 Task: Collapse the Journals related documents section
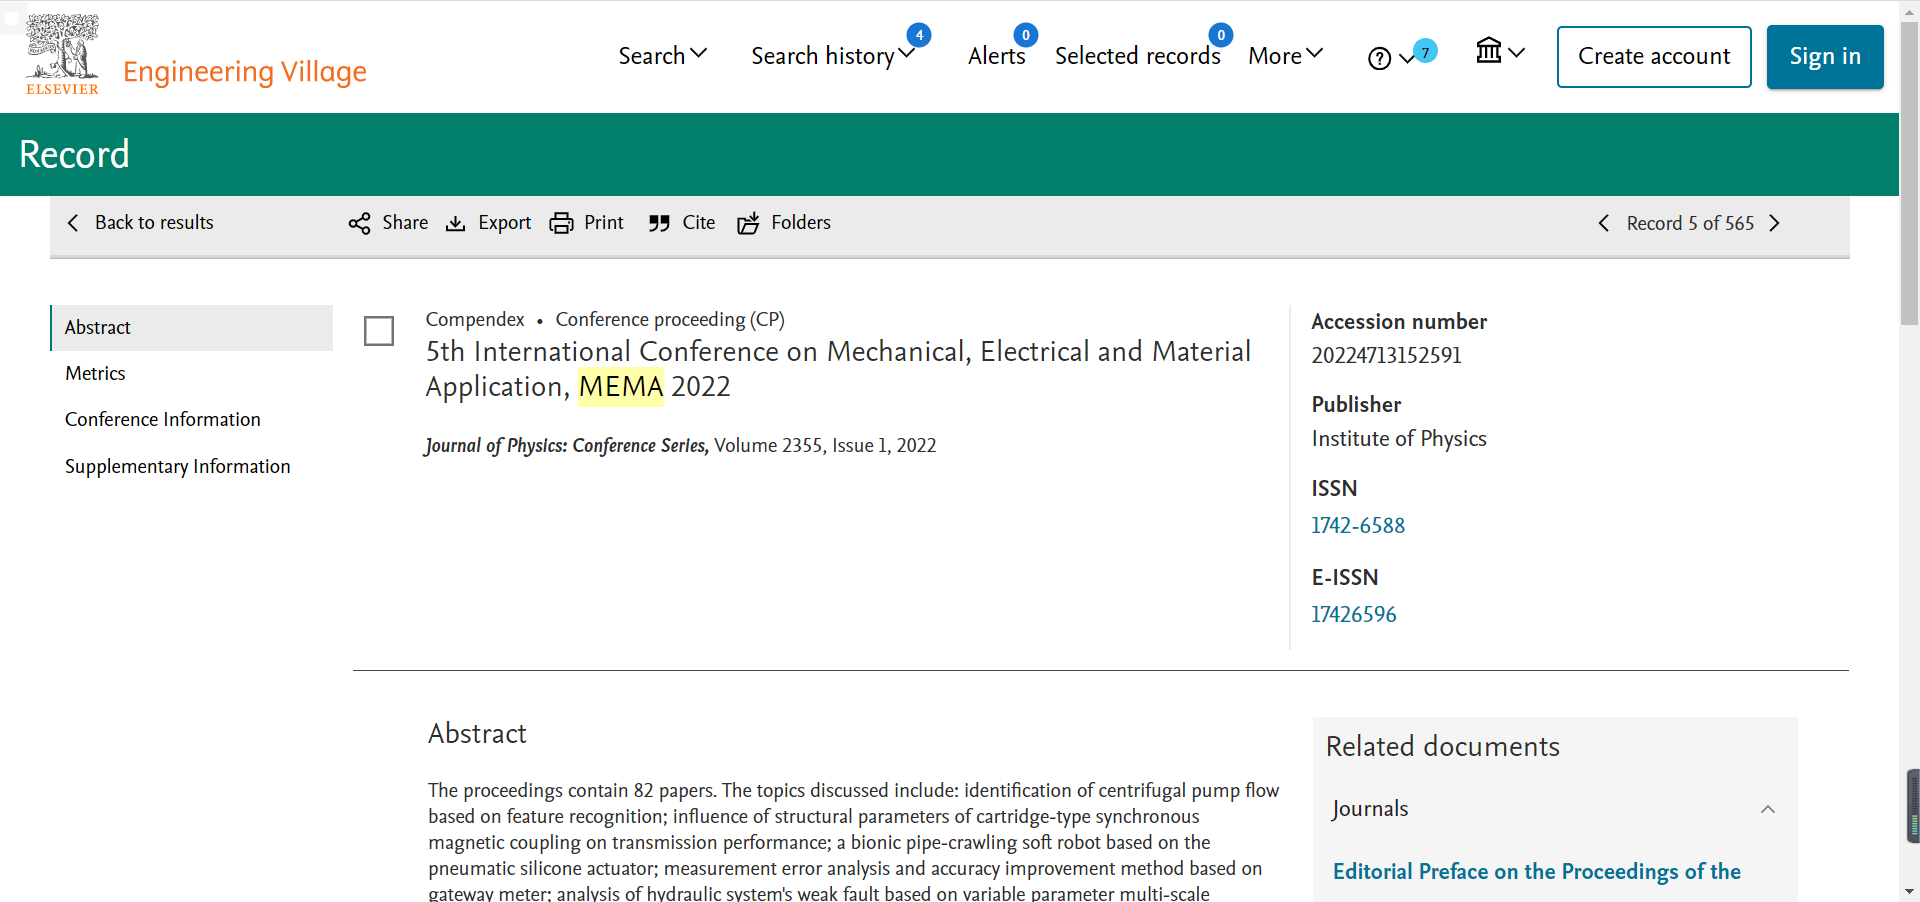pyautogui.click(x=1768, y=809)
